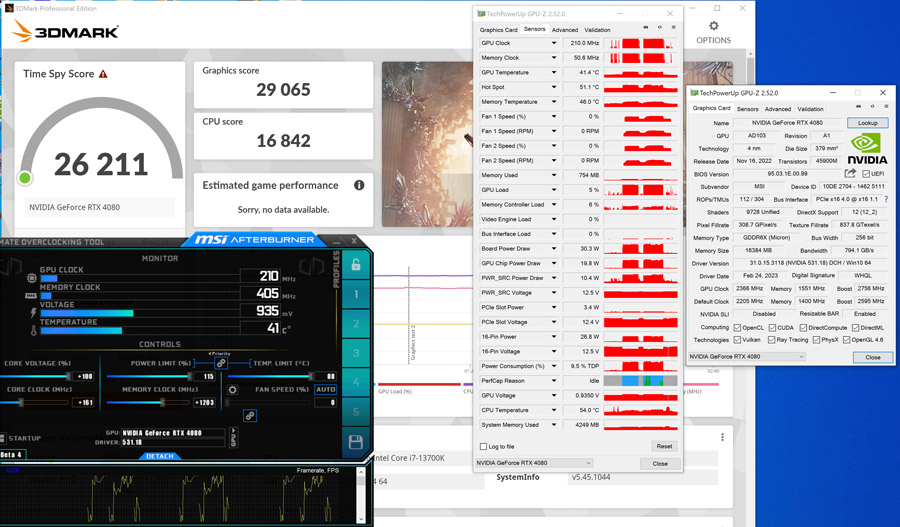900x527 pixels.
Task: Open GPU selector dropdown in Graphics Card window
Action: pyautogui.click(x=747, y=356)
